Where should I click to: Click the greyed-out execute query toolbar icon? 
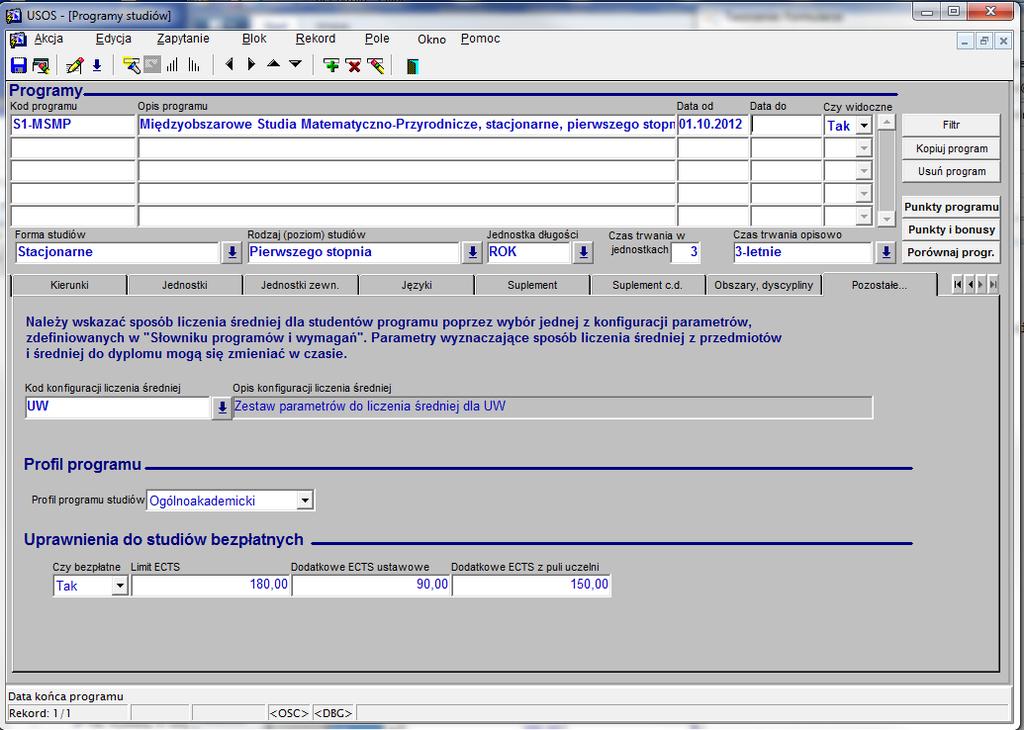click(152, 65)
